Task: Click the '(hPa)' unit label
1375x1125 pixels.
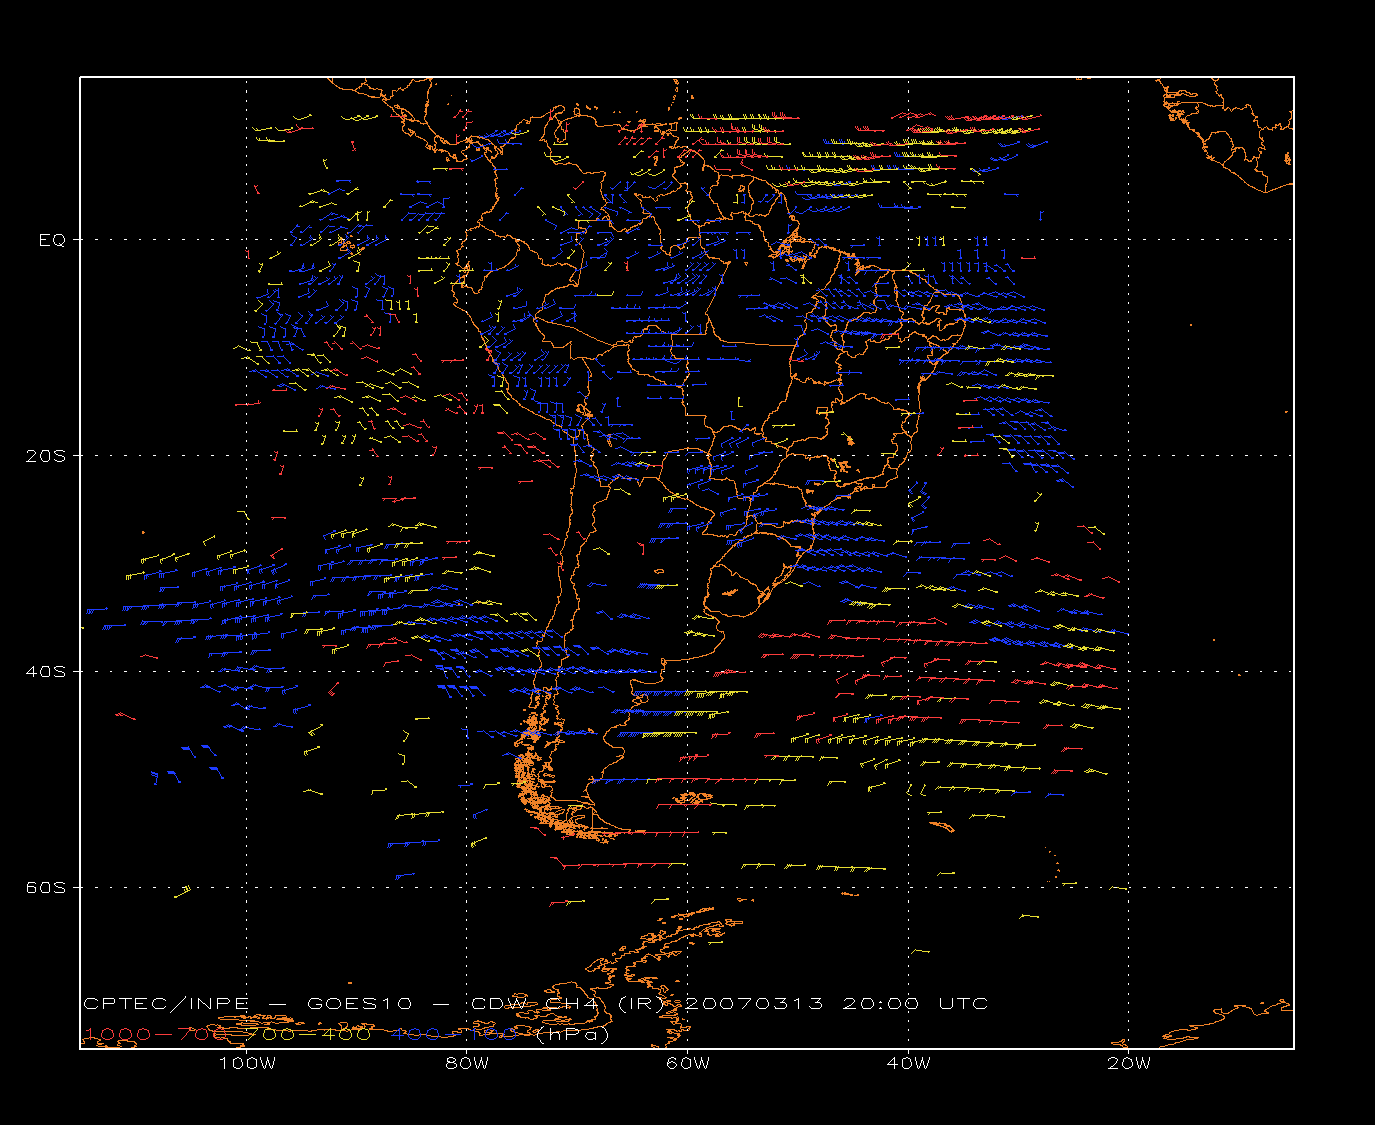Action: [572, 1034]
